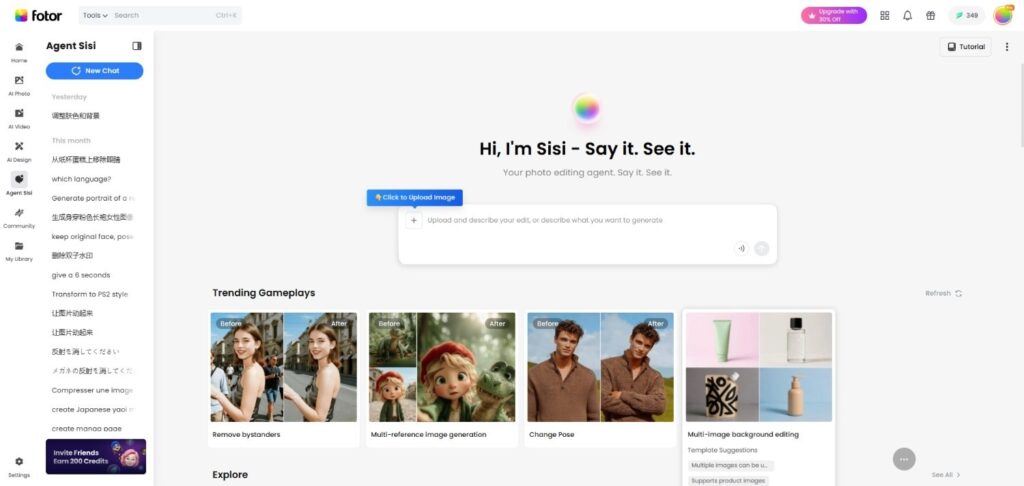Open 'Transform to PS2 style' chat
The height and width of the screenshot is (486, 1024).
click(x=90, y=294)
